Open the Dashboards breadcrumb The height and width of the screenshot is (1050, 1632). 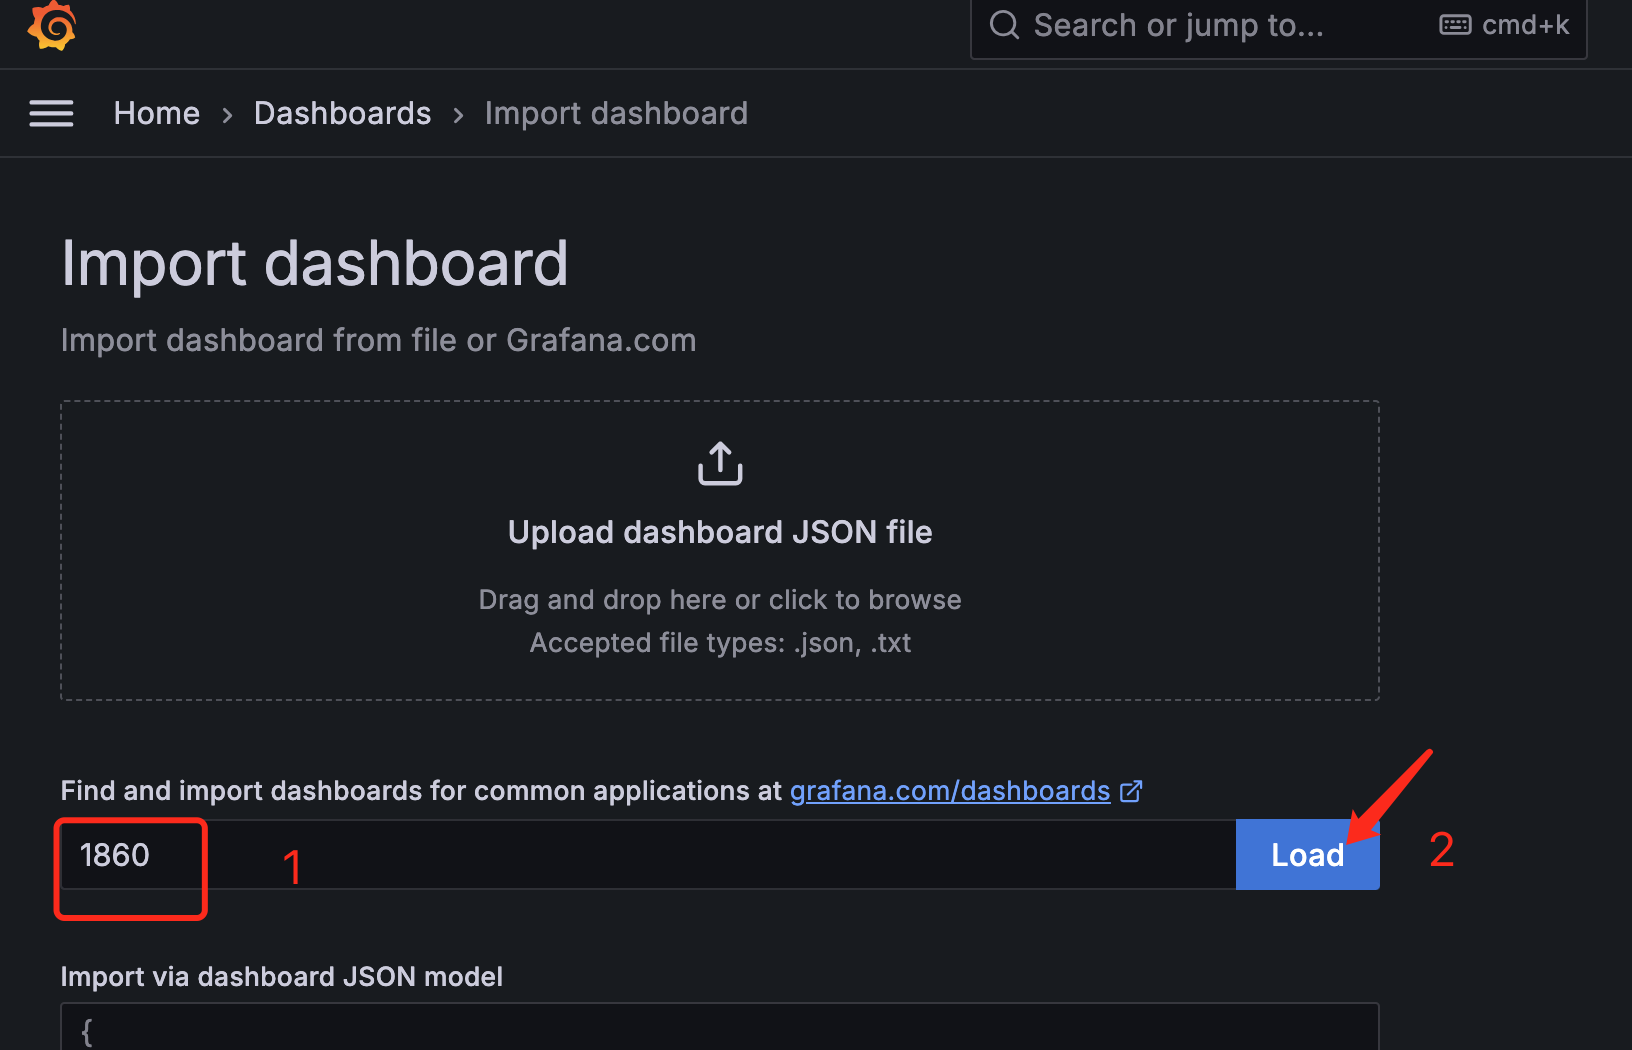(x=343, y=114)
